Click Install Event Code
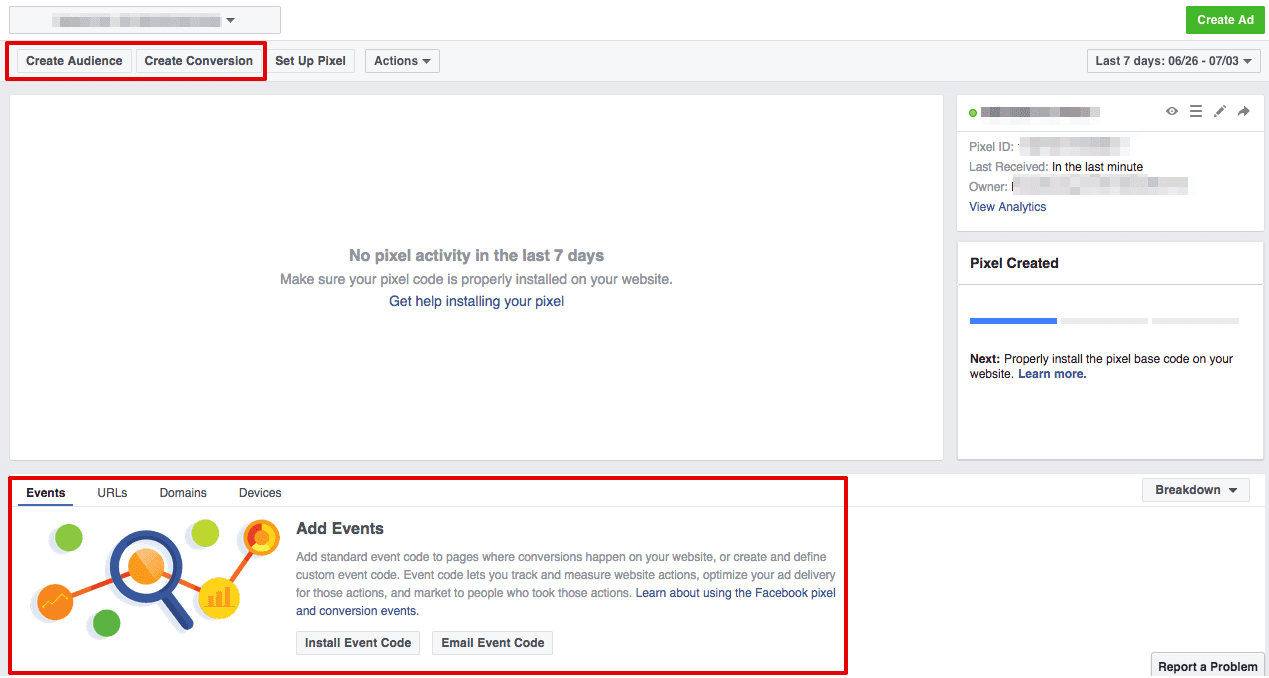The width and height of the screenshot is (1269, 678). (357, 642)
